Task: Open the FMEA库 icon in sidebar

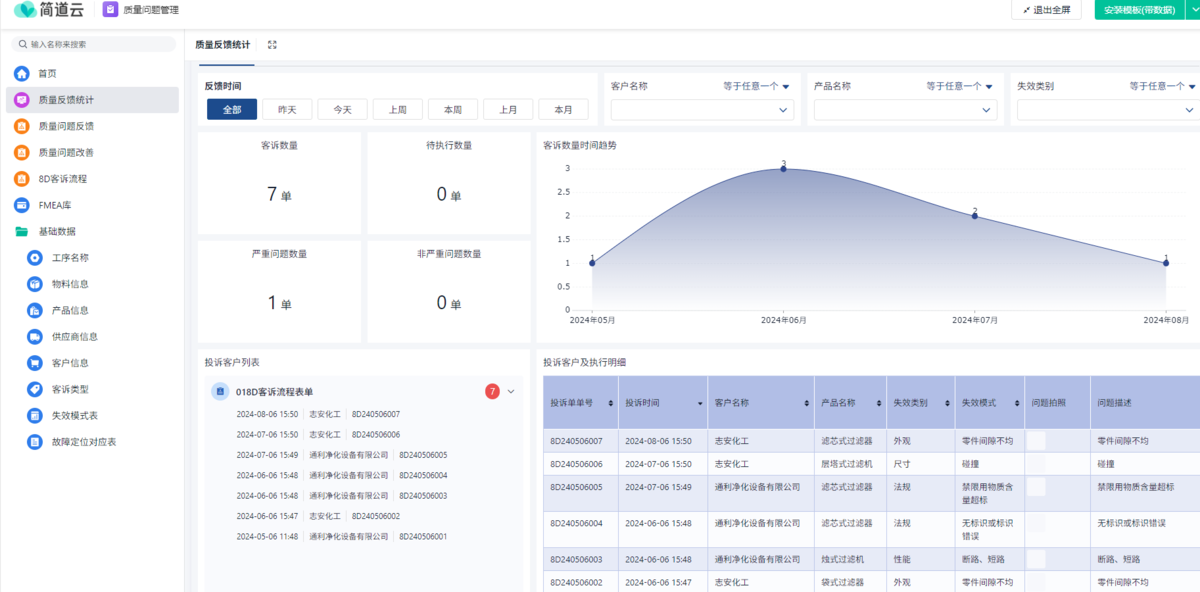Action: [x=21, y=205]
